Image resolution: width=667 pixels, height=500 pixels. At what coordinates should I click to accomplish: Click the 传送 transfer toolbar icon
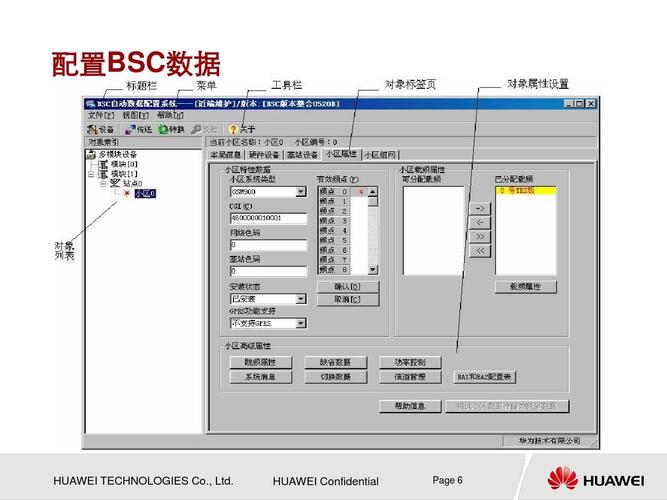pos(130,129)
